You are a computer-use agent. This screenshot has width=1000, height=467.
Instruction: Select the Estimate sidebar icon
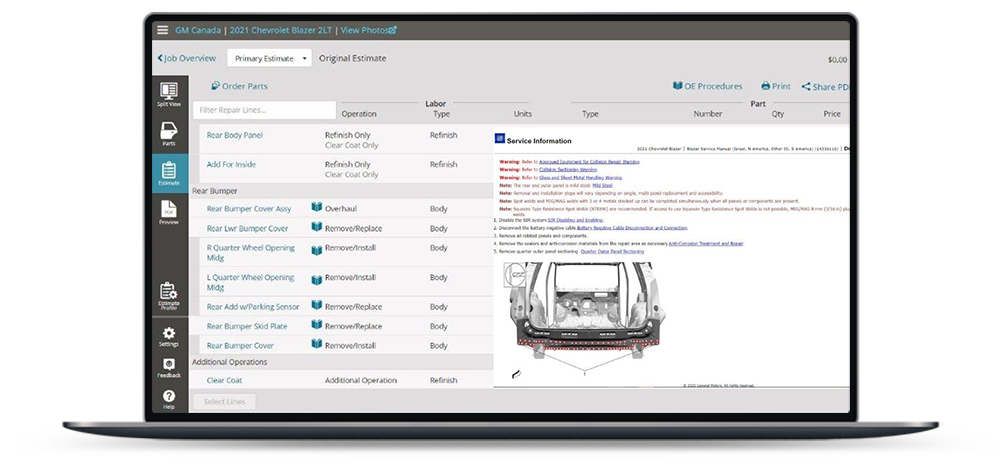pos(169,174)
